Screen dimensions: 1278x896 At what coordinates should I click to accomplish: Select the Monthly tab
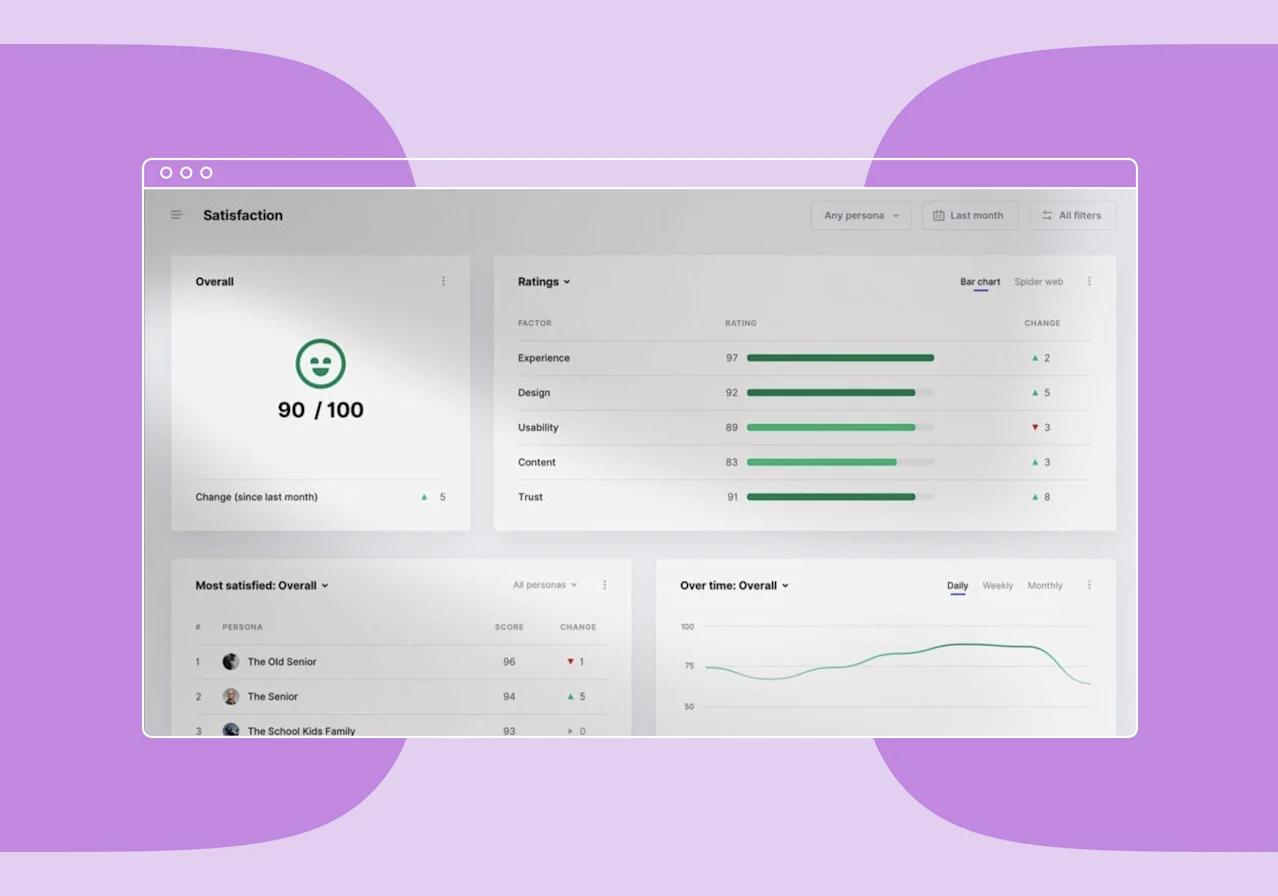pyautogui.click(x=1045, y=586)
